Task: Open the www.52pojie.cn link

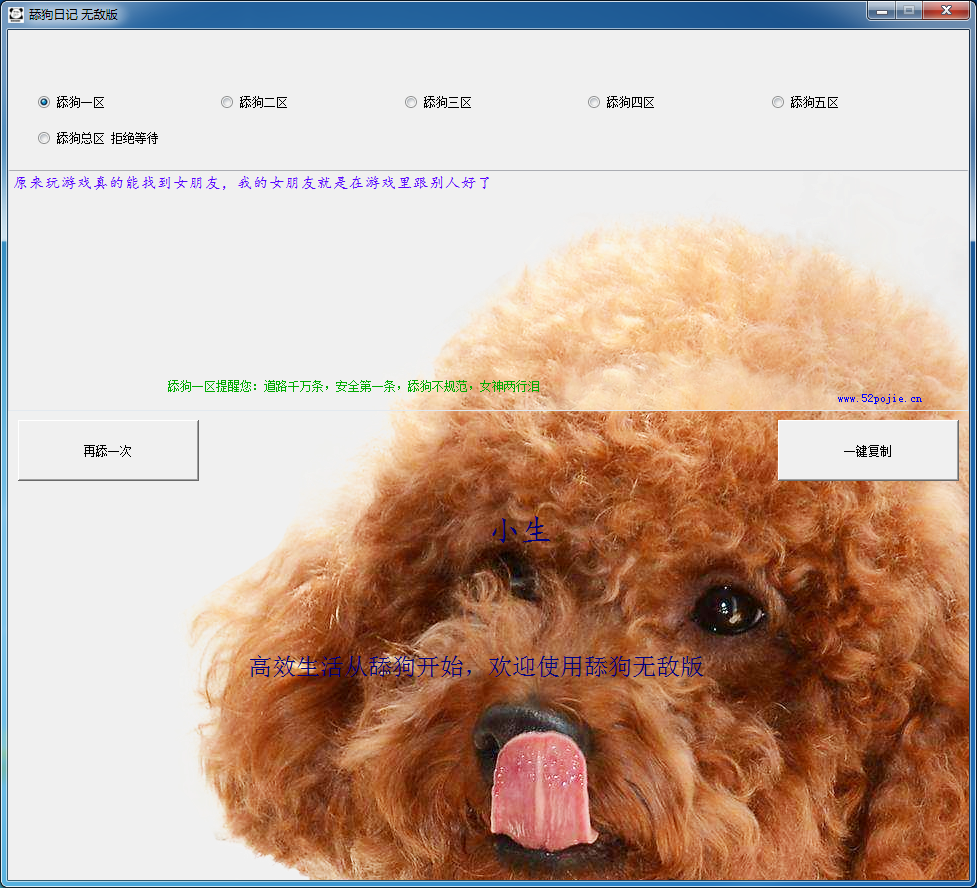Action: click(x=879, y=399)
